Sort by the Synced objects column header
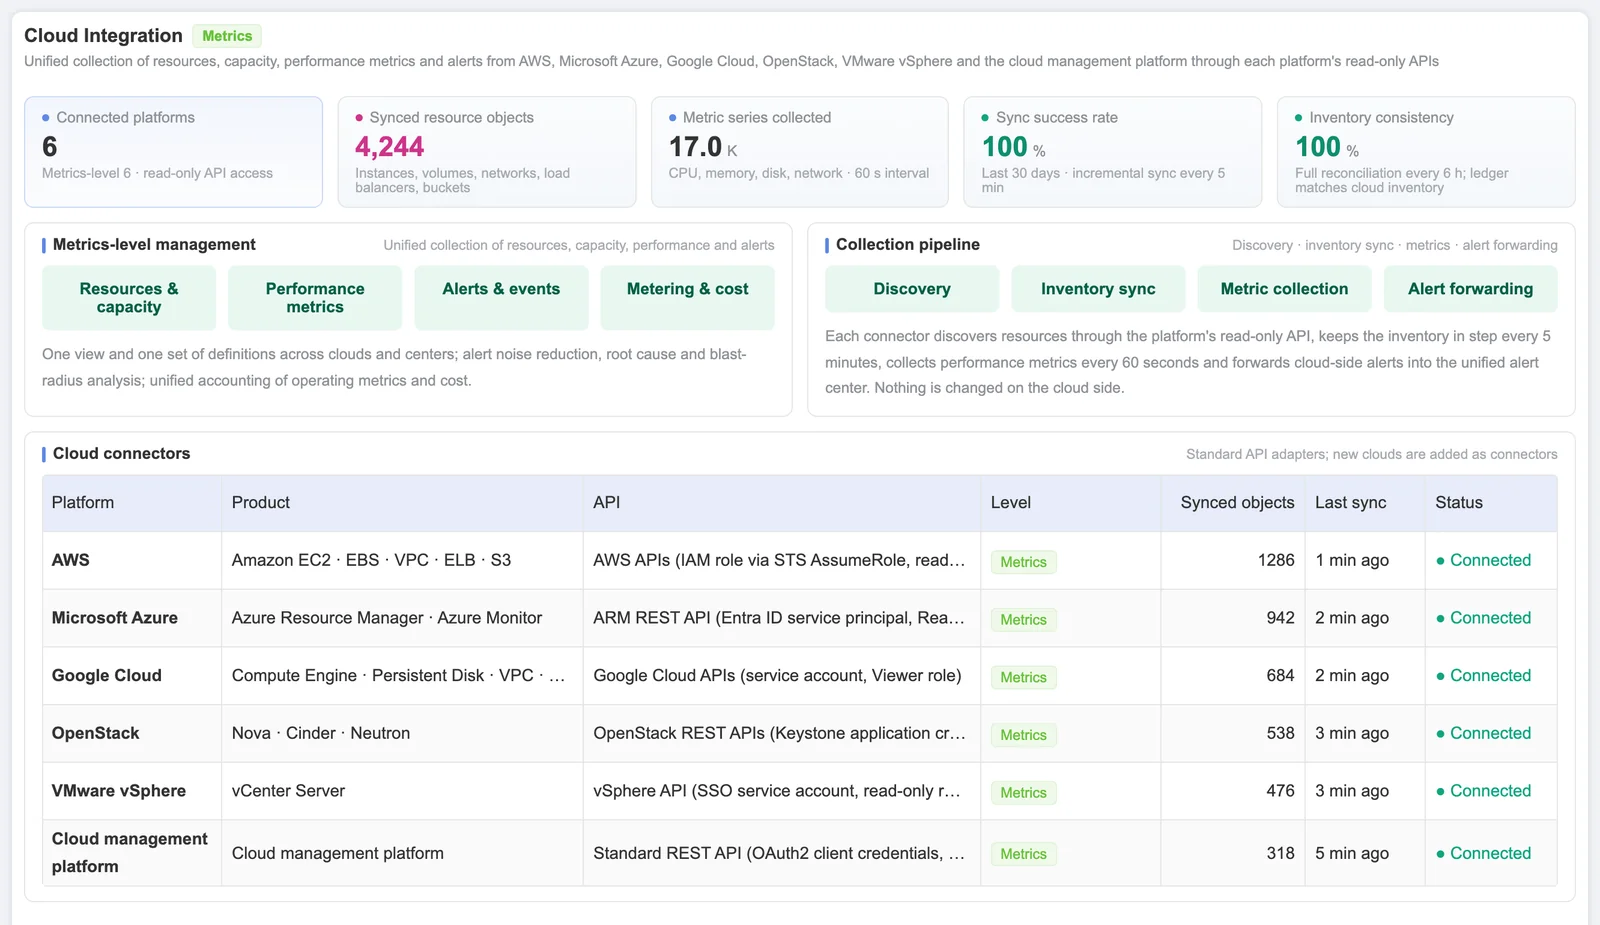The image size is (1600, 925). pos(1233,503)
